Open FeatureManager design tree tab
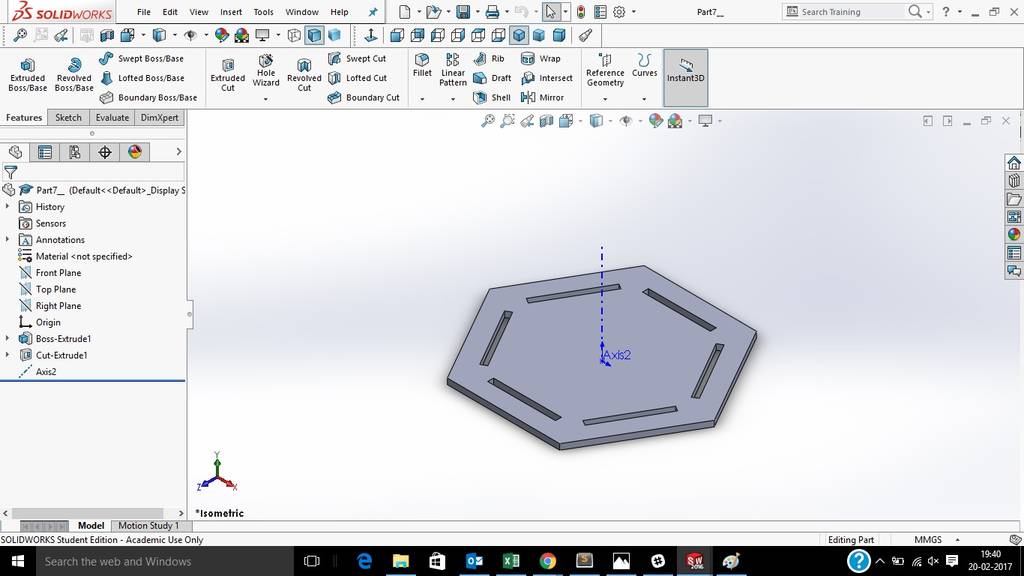This screenshot has width=1024, height=576. (16, 152)
